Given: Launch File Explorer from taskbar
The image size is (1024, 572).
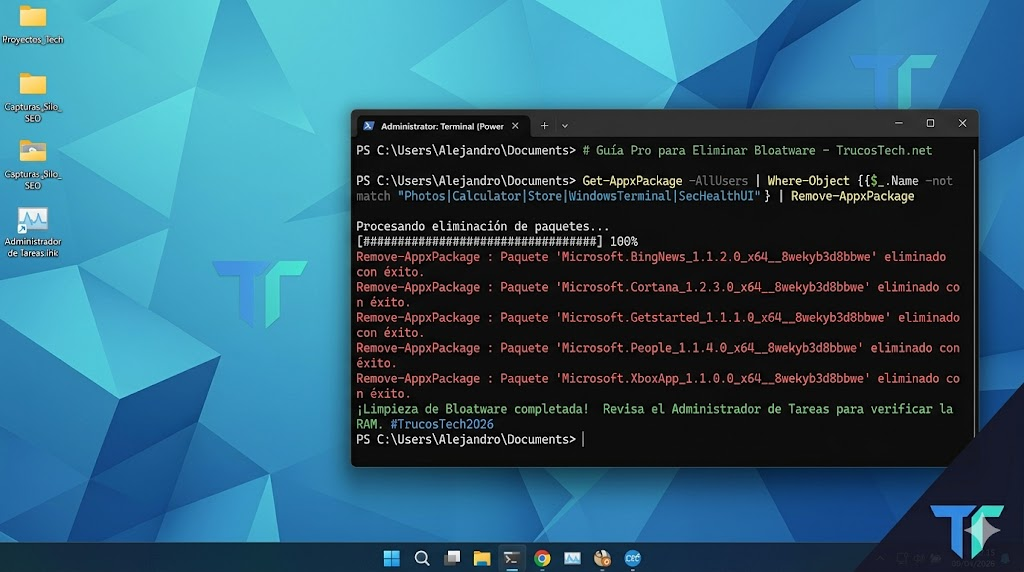Looking at the screenshot, I should [x=482, y=558].
